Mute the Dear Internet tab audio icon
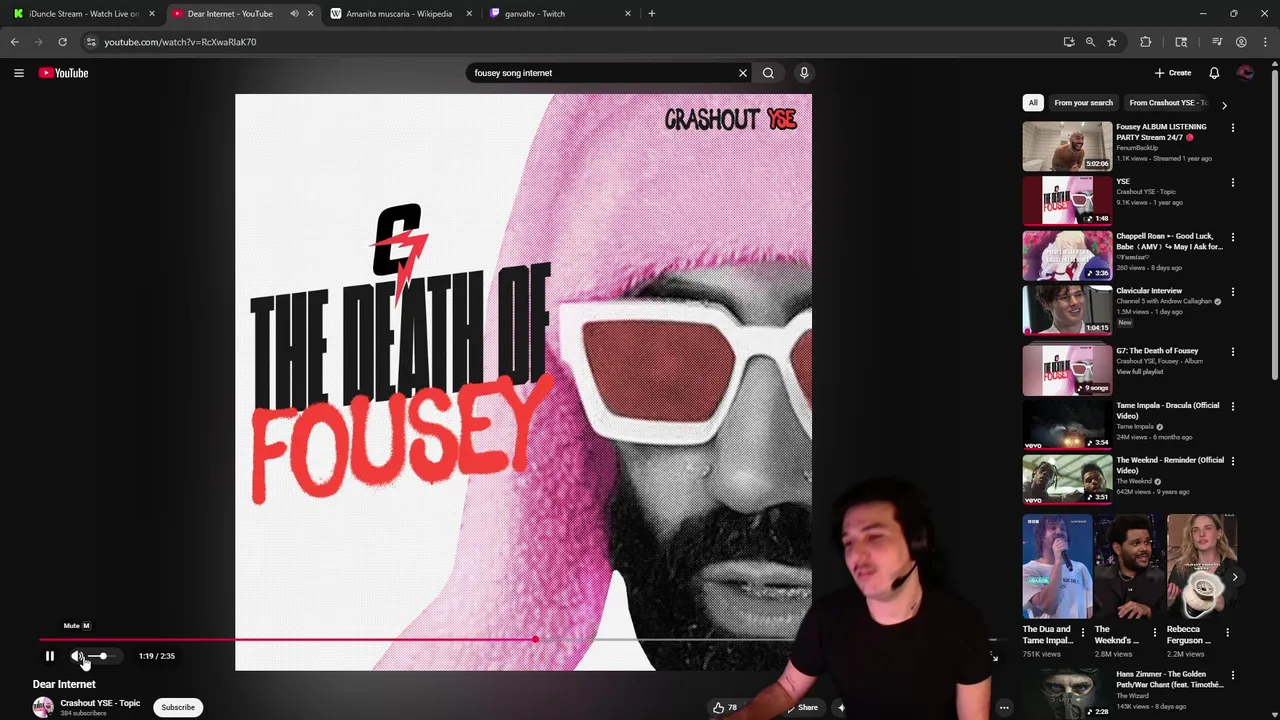Screen dimensions: 1280x720 (x=294, y=14)
